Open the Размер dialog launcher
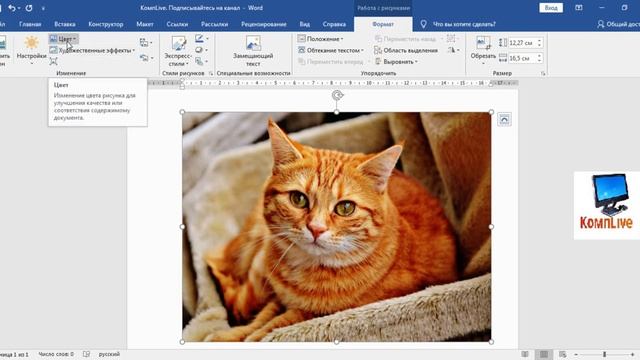 (x=543, y=73)
